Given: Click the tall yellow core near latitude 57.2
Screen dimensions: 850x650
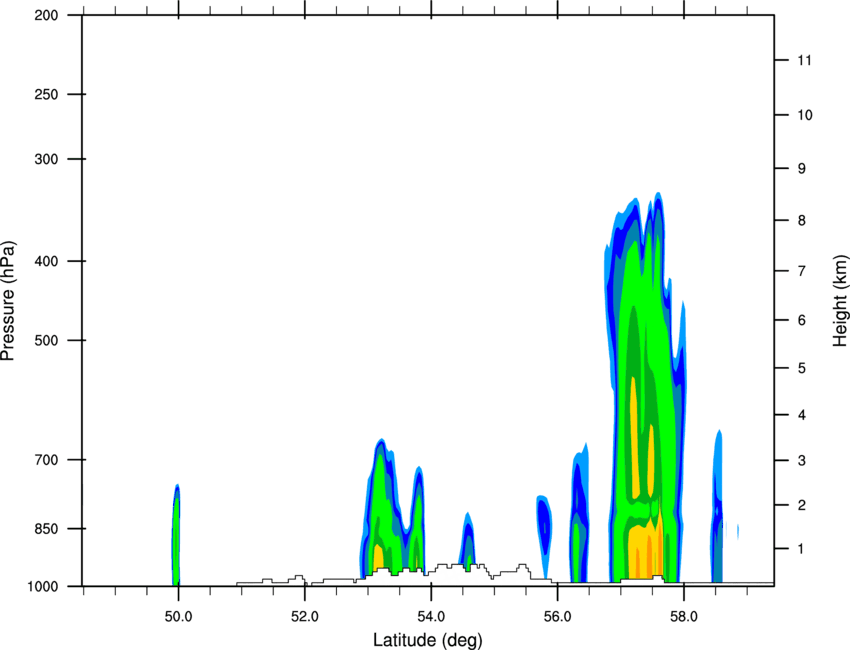Looking at the screenshot, I should (x=634, y=436).
